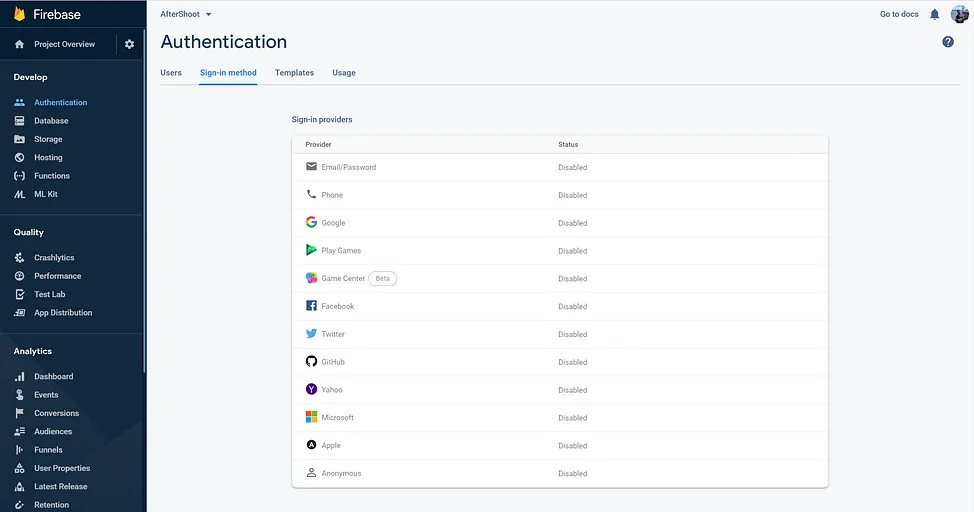Click the App Distribution icon
This screenshot has height=512, width=974.
19,313
